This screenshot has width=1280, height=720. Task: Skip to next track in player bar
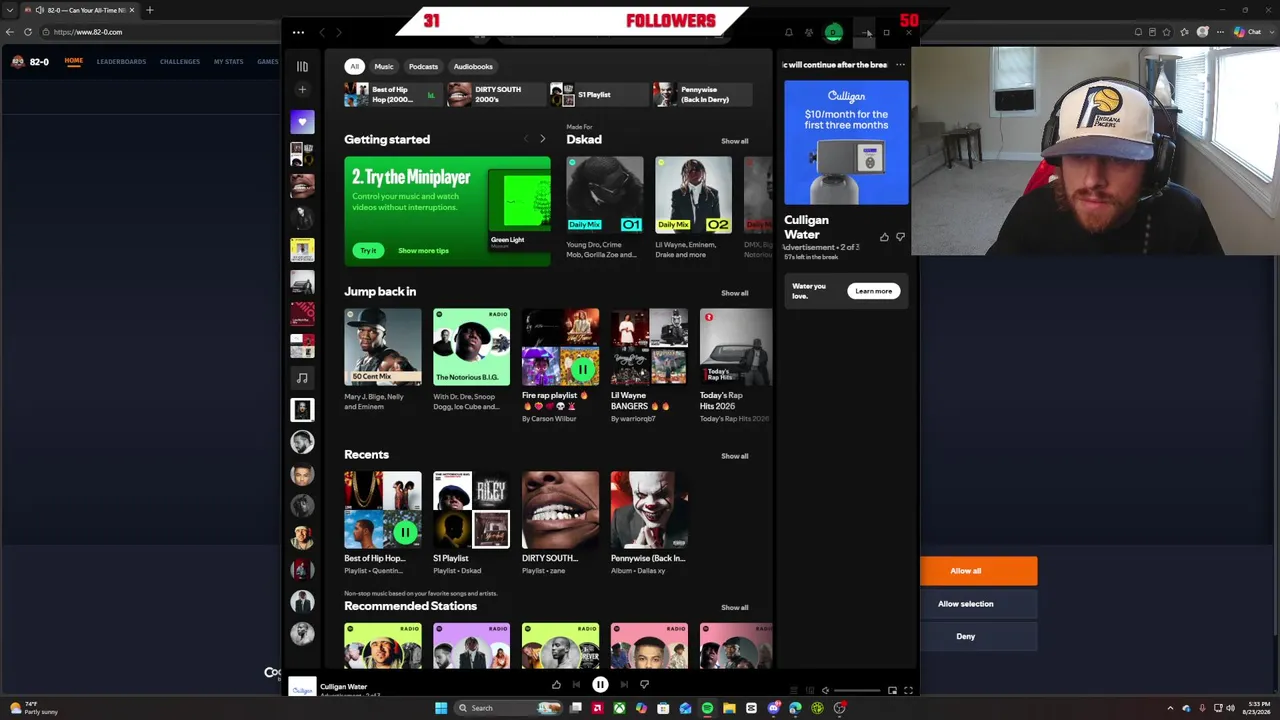624,685
